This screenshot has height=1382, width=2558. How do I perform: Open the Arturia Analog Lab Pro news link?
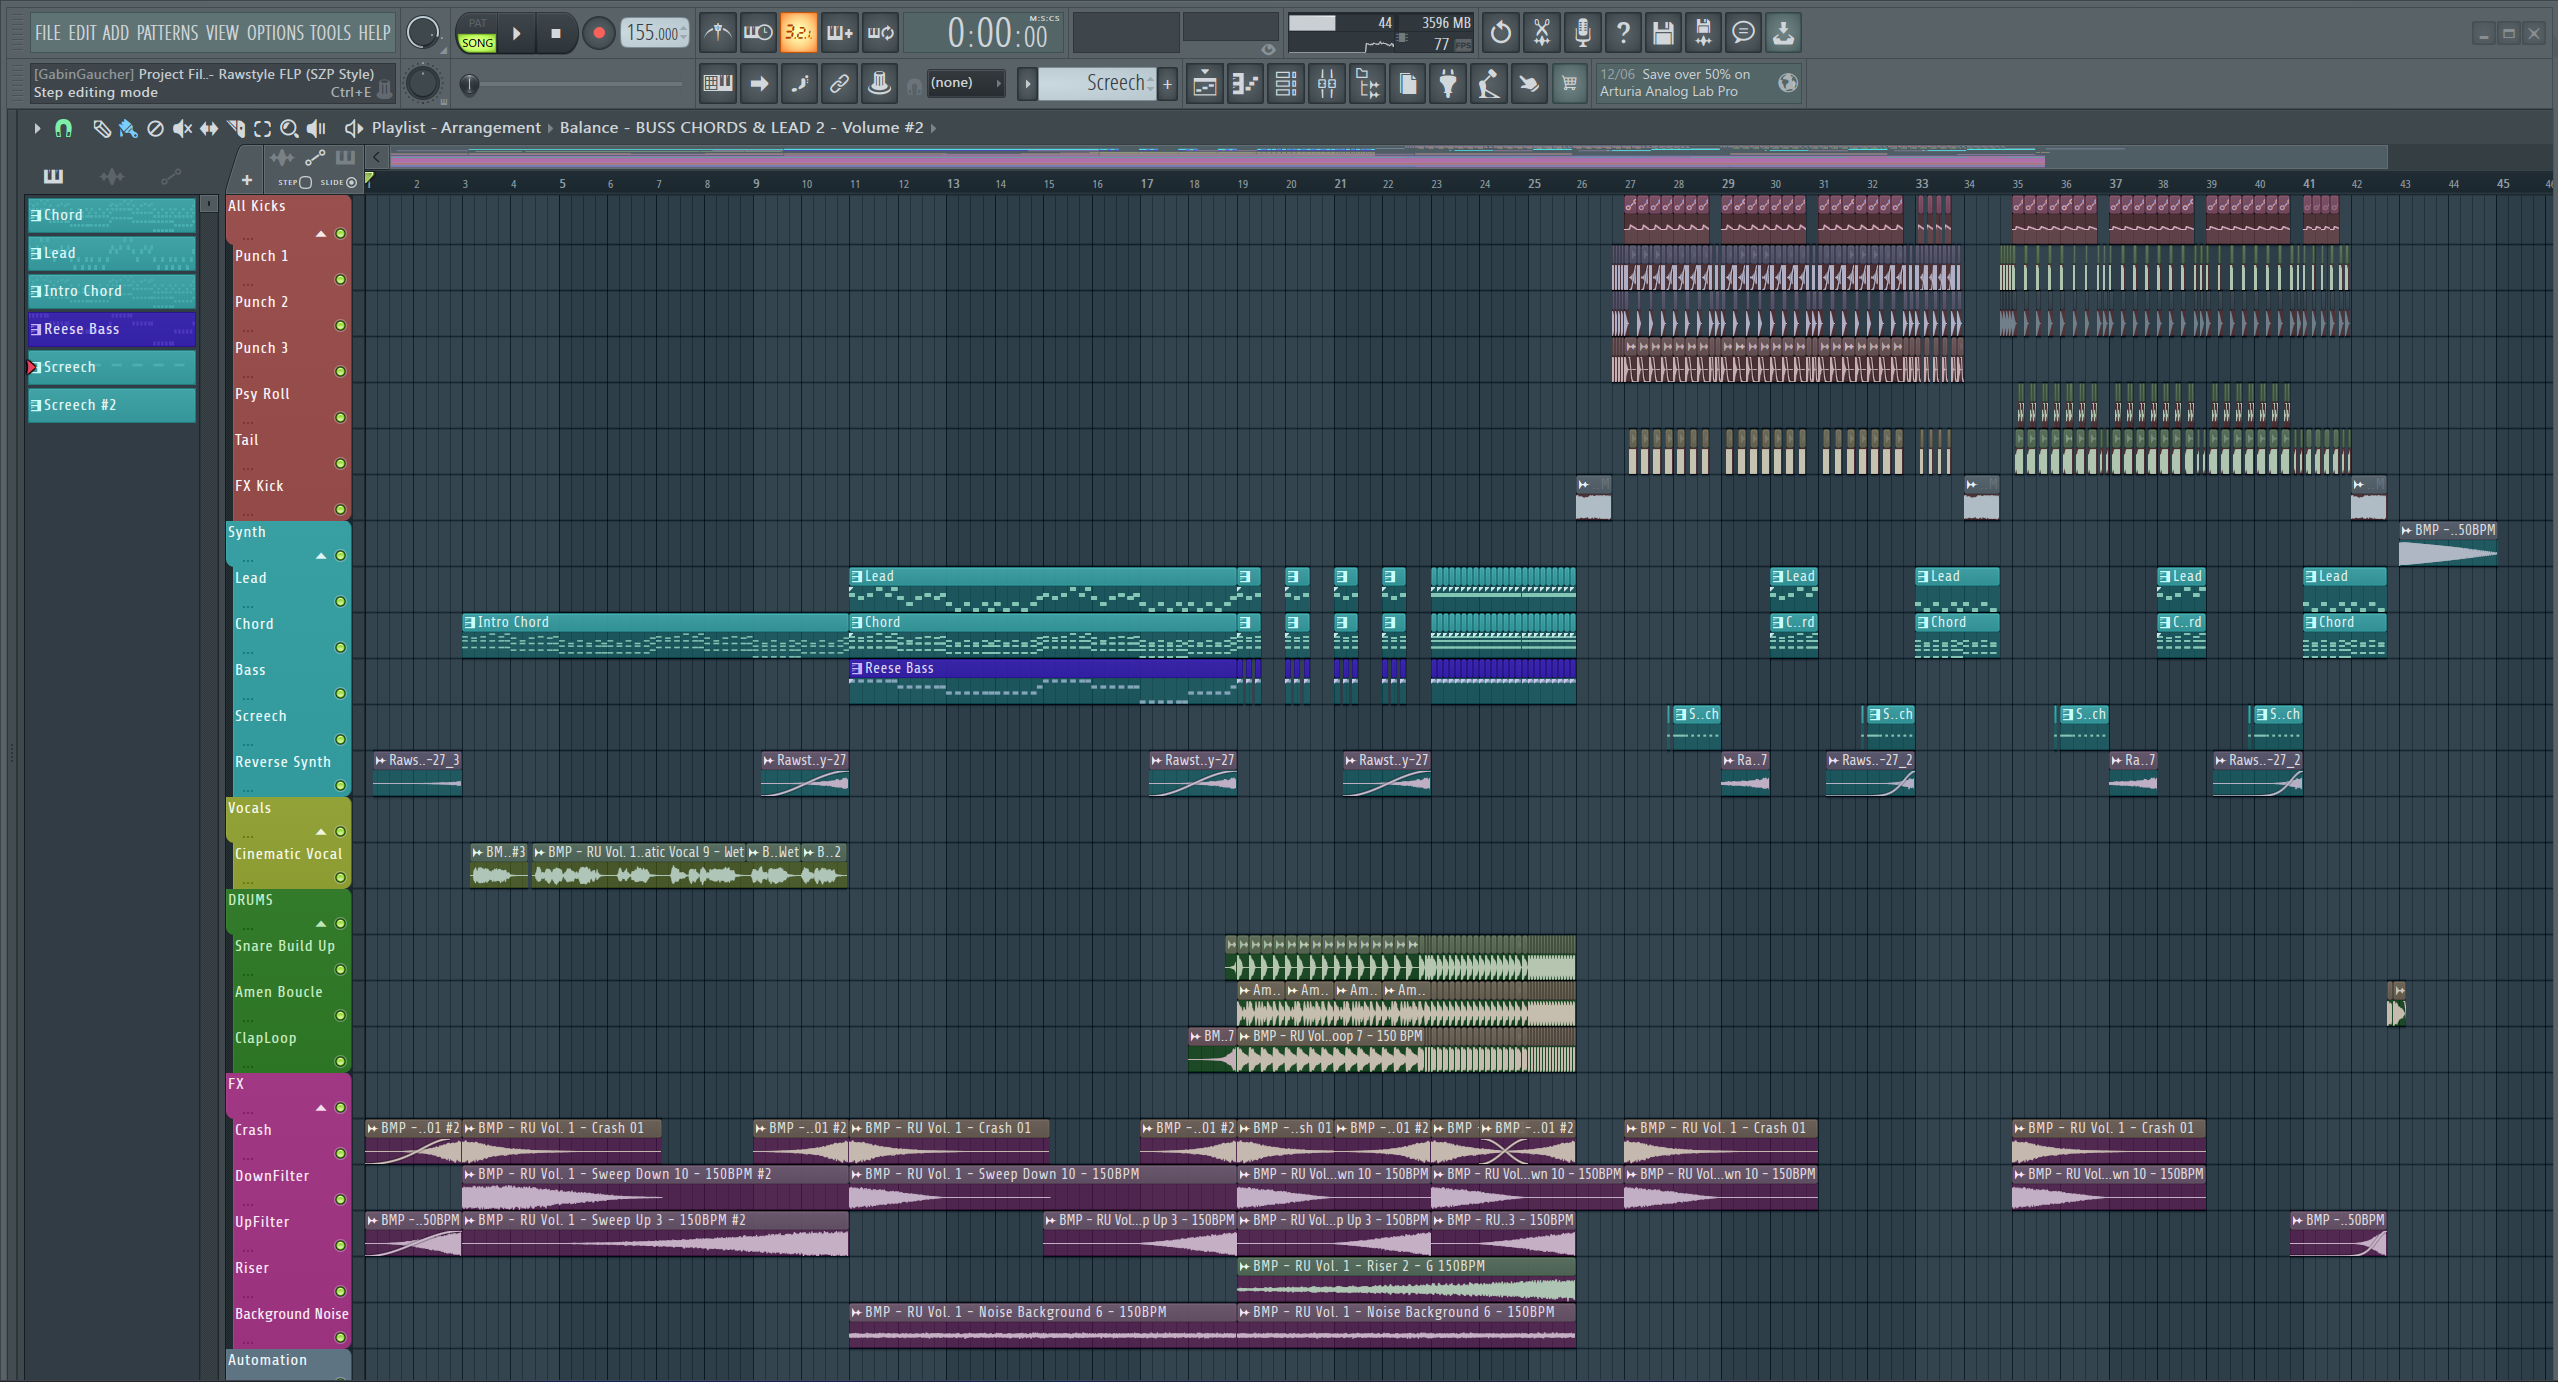click(1676, 83)
